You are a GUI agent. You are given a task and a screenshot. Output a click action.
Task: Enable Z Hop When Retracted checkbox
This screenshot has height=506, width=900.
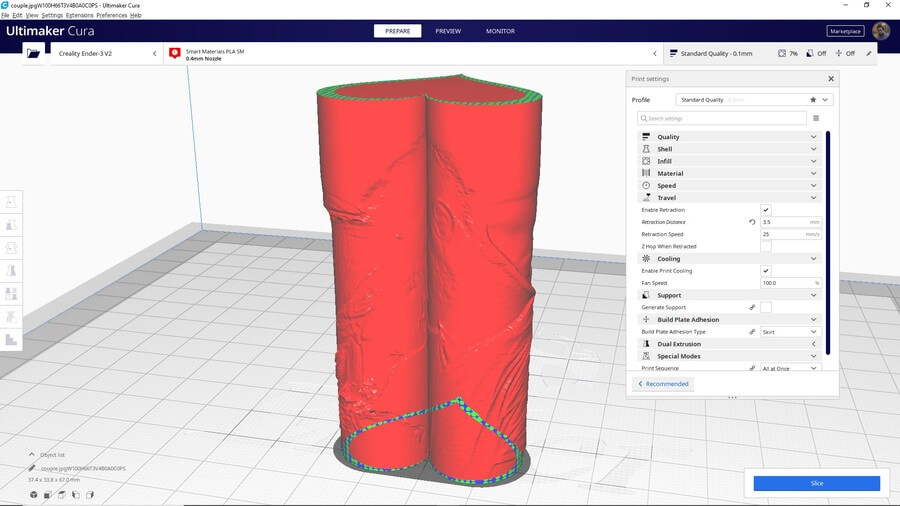[766, 246]
